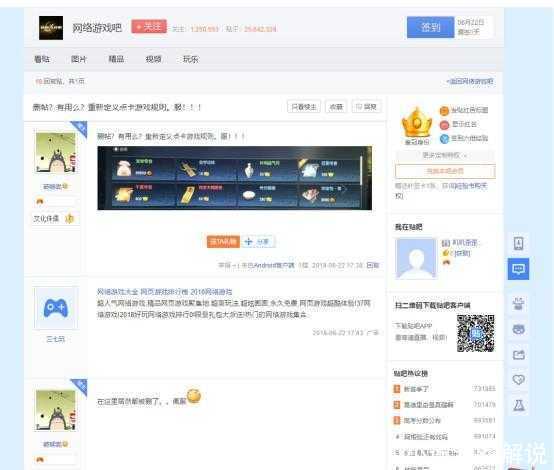Viewport: 554px width, 470px height.
Task: Switch to the 精品 tab
Action: [x=116, y=59]
